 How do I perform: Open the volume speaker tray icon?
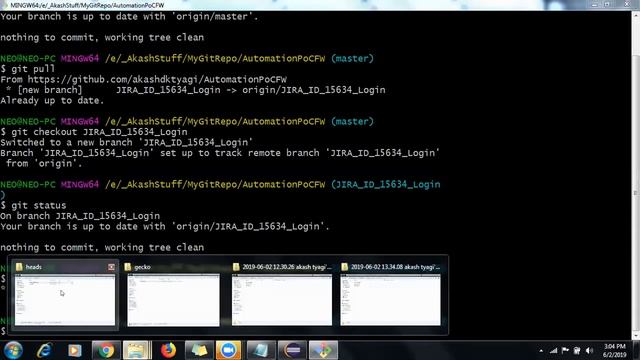click(x=589, y=350)
